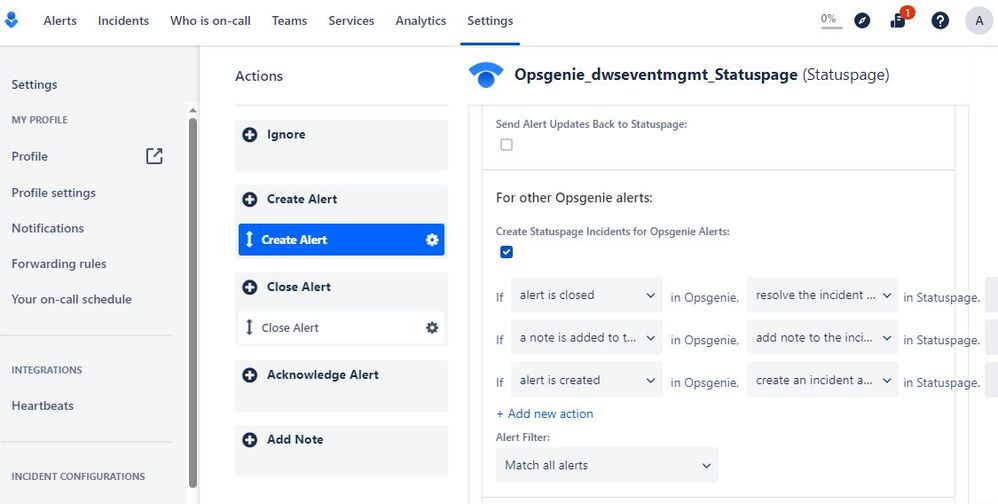Open the Alert Filter 'Match all alerts' dropdown
Viewport: 998px width, 504px height.
tap(607, 465)
